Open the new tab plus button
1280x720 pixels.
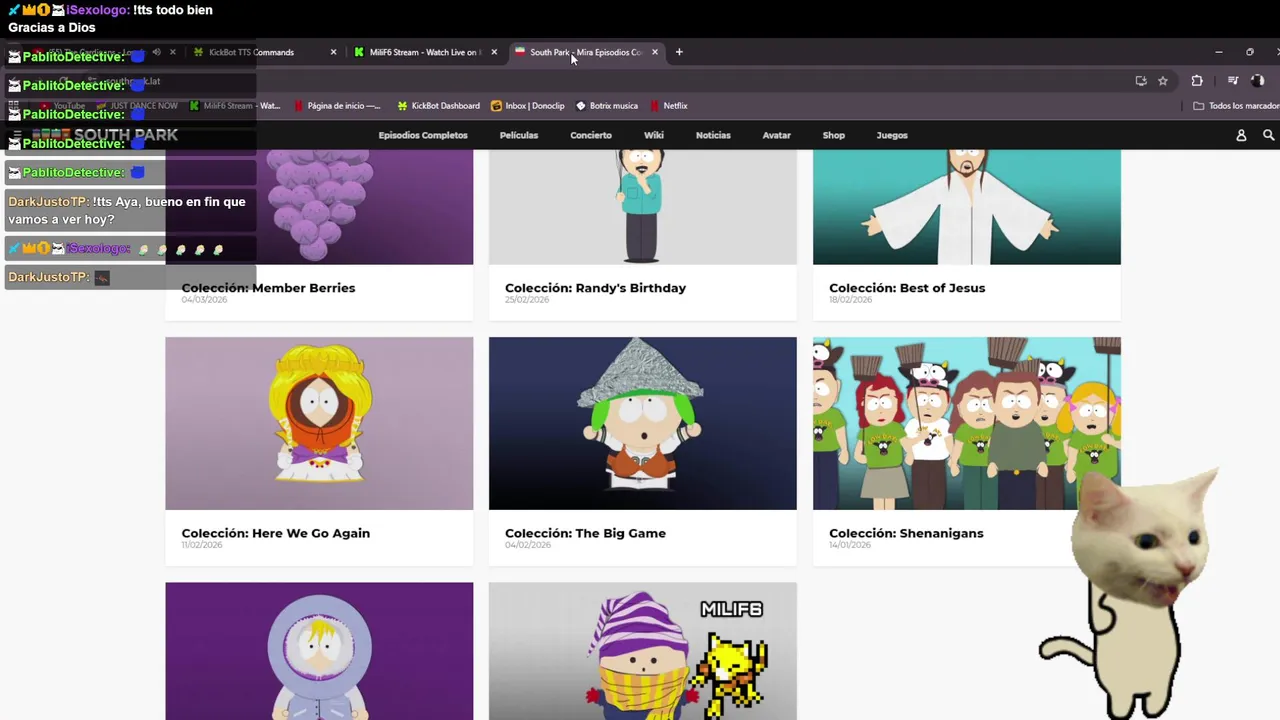click(x=679, y=52)
